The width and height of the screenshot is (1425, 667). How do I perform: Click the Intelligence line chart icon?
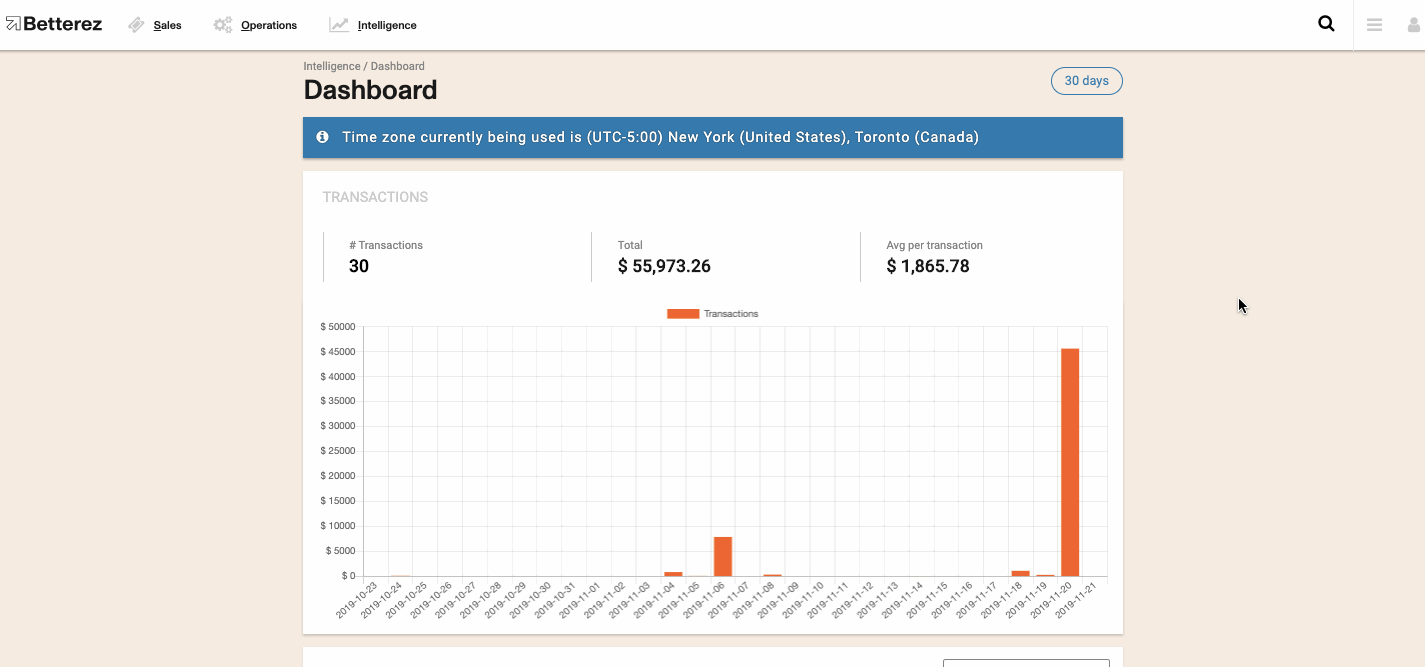click(x=339, y=25)
